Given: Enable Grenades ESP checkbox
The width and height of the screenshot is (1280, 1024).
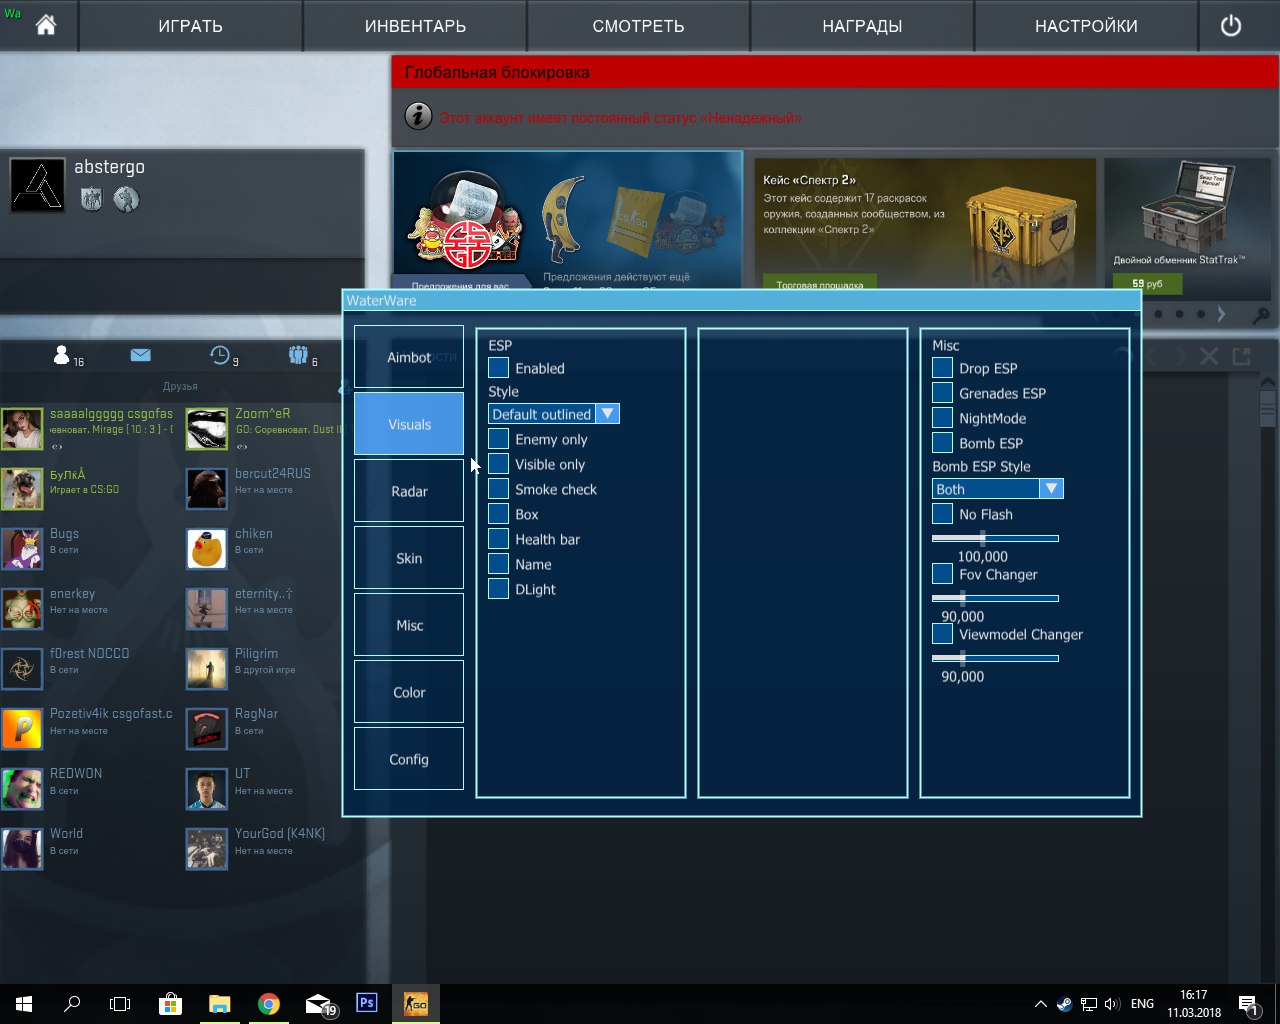Looking at the screenshot, I should [x=942, y=393].
